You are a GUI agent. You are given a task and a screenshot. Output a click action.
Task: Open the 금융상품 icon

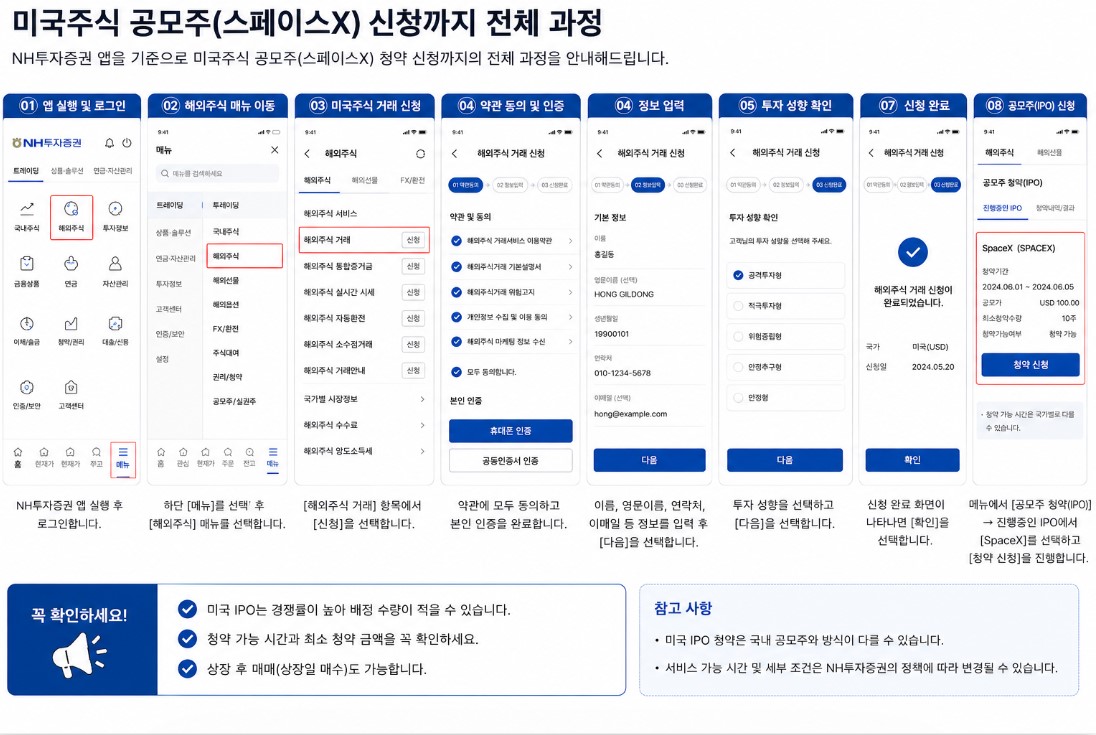(27, 263)
